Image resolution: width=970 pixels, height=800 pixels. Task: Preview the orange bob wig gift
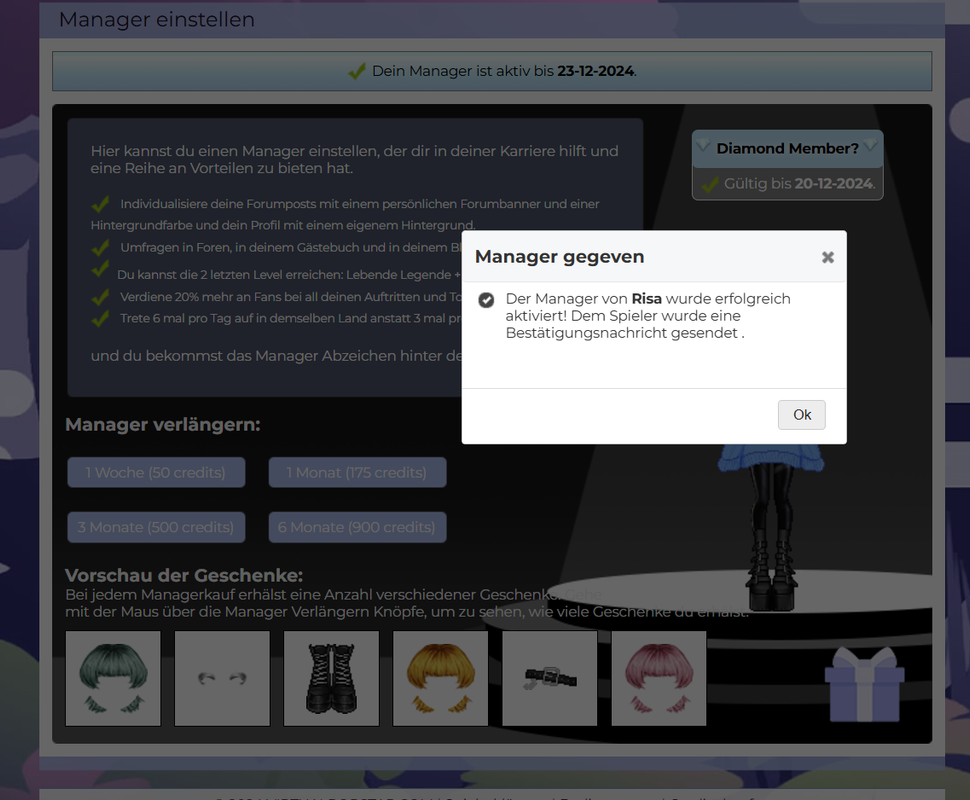click(x=440, y=678)
